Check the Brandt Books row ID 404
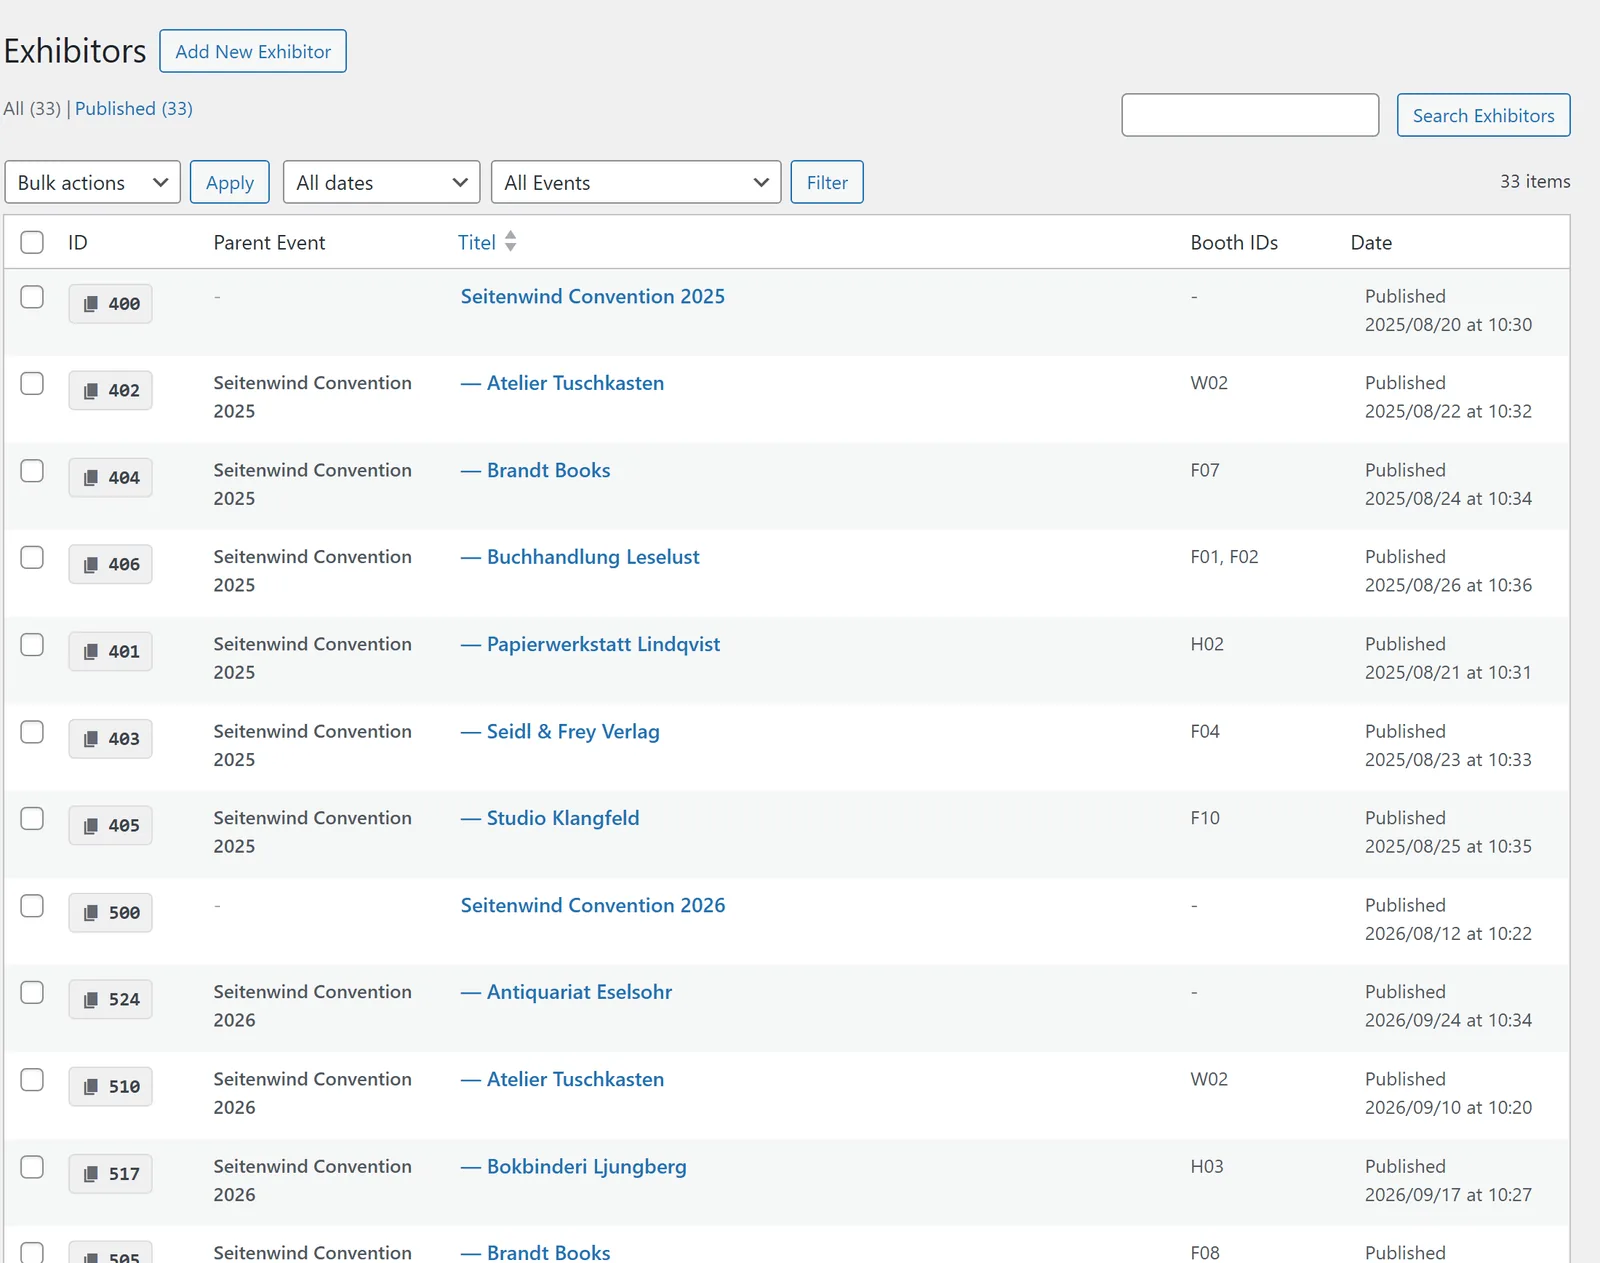The width and height of the screenshot is (1600, 1263). coord(32,471)
